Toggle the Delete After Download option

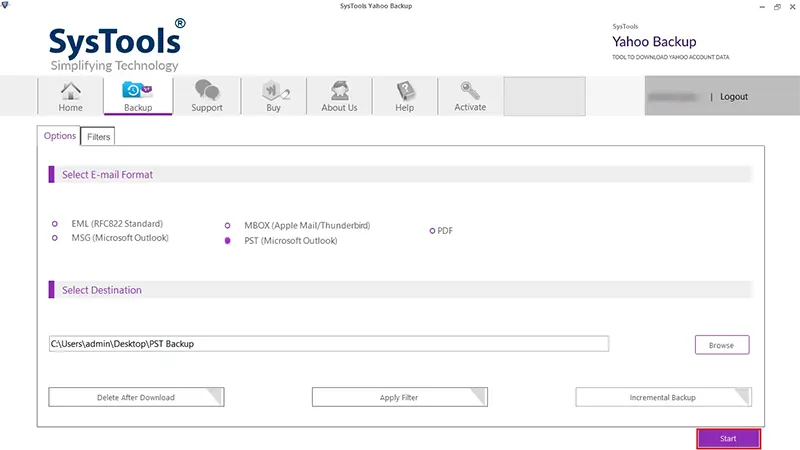pyautogui.click(x=136, y=397)
